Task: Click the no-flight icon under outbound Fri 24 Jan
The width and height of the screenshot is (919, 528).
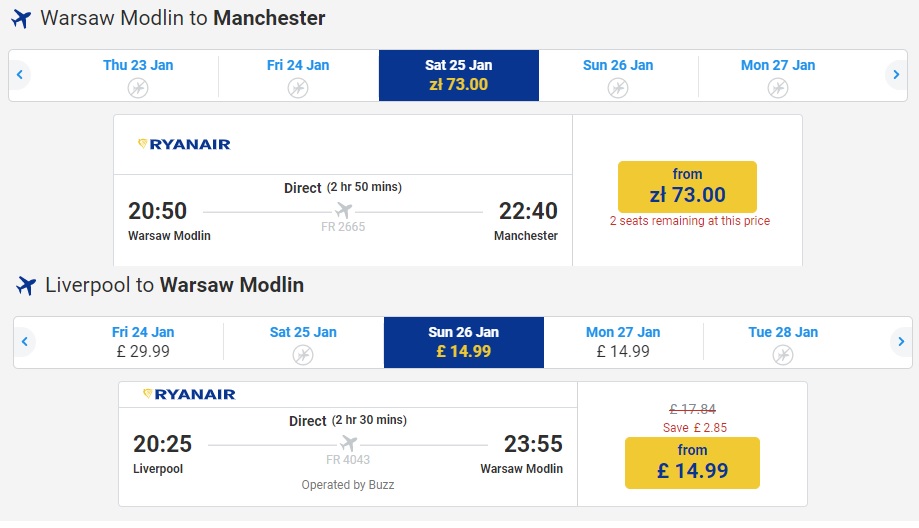Action: tap(298, 88)
